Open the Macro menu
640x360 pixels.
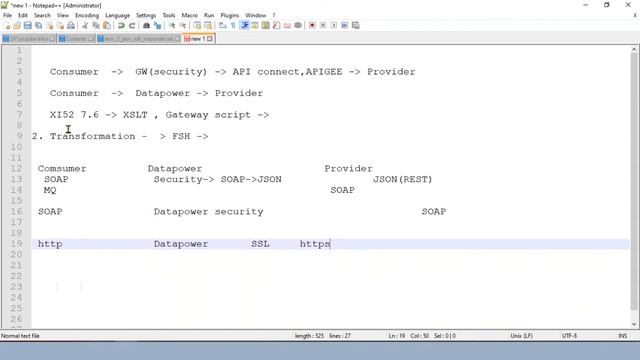pos(189,16)
